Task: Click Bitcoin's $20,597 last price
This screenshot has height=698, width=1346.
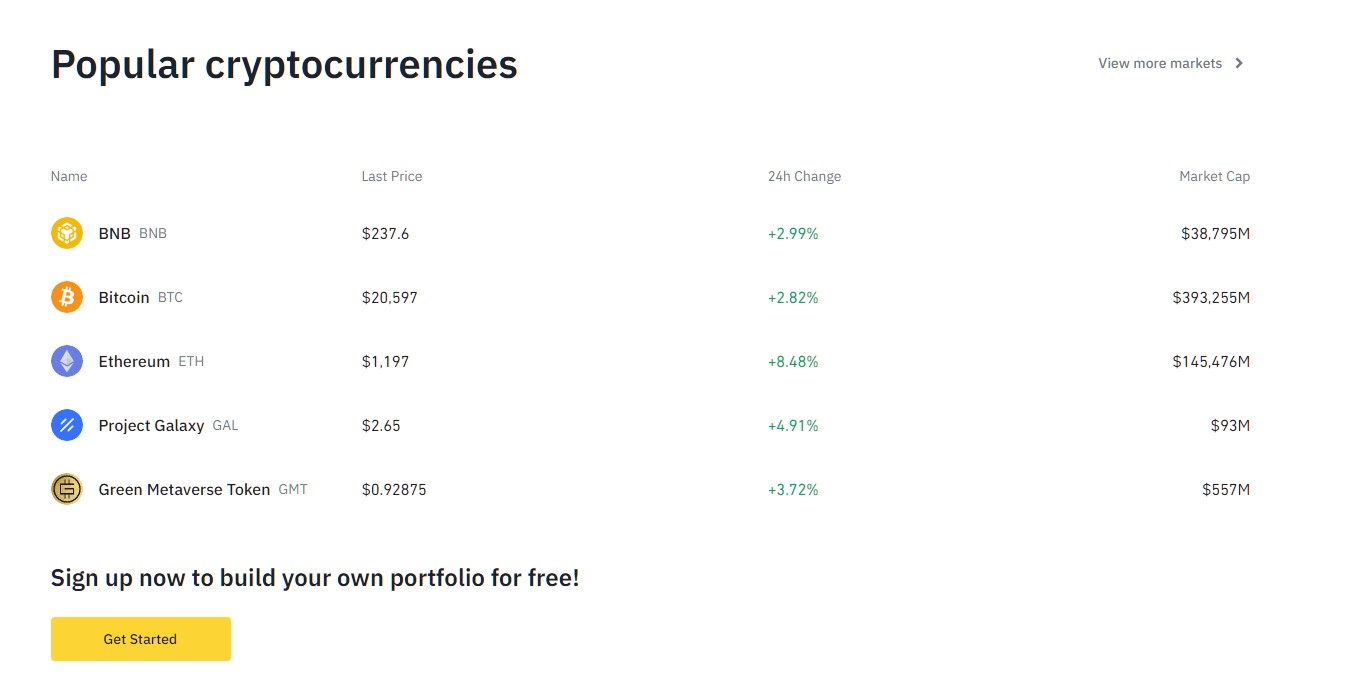Action: [390, 297]
